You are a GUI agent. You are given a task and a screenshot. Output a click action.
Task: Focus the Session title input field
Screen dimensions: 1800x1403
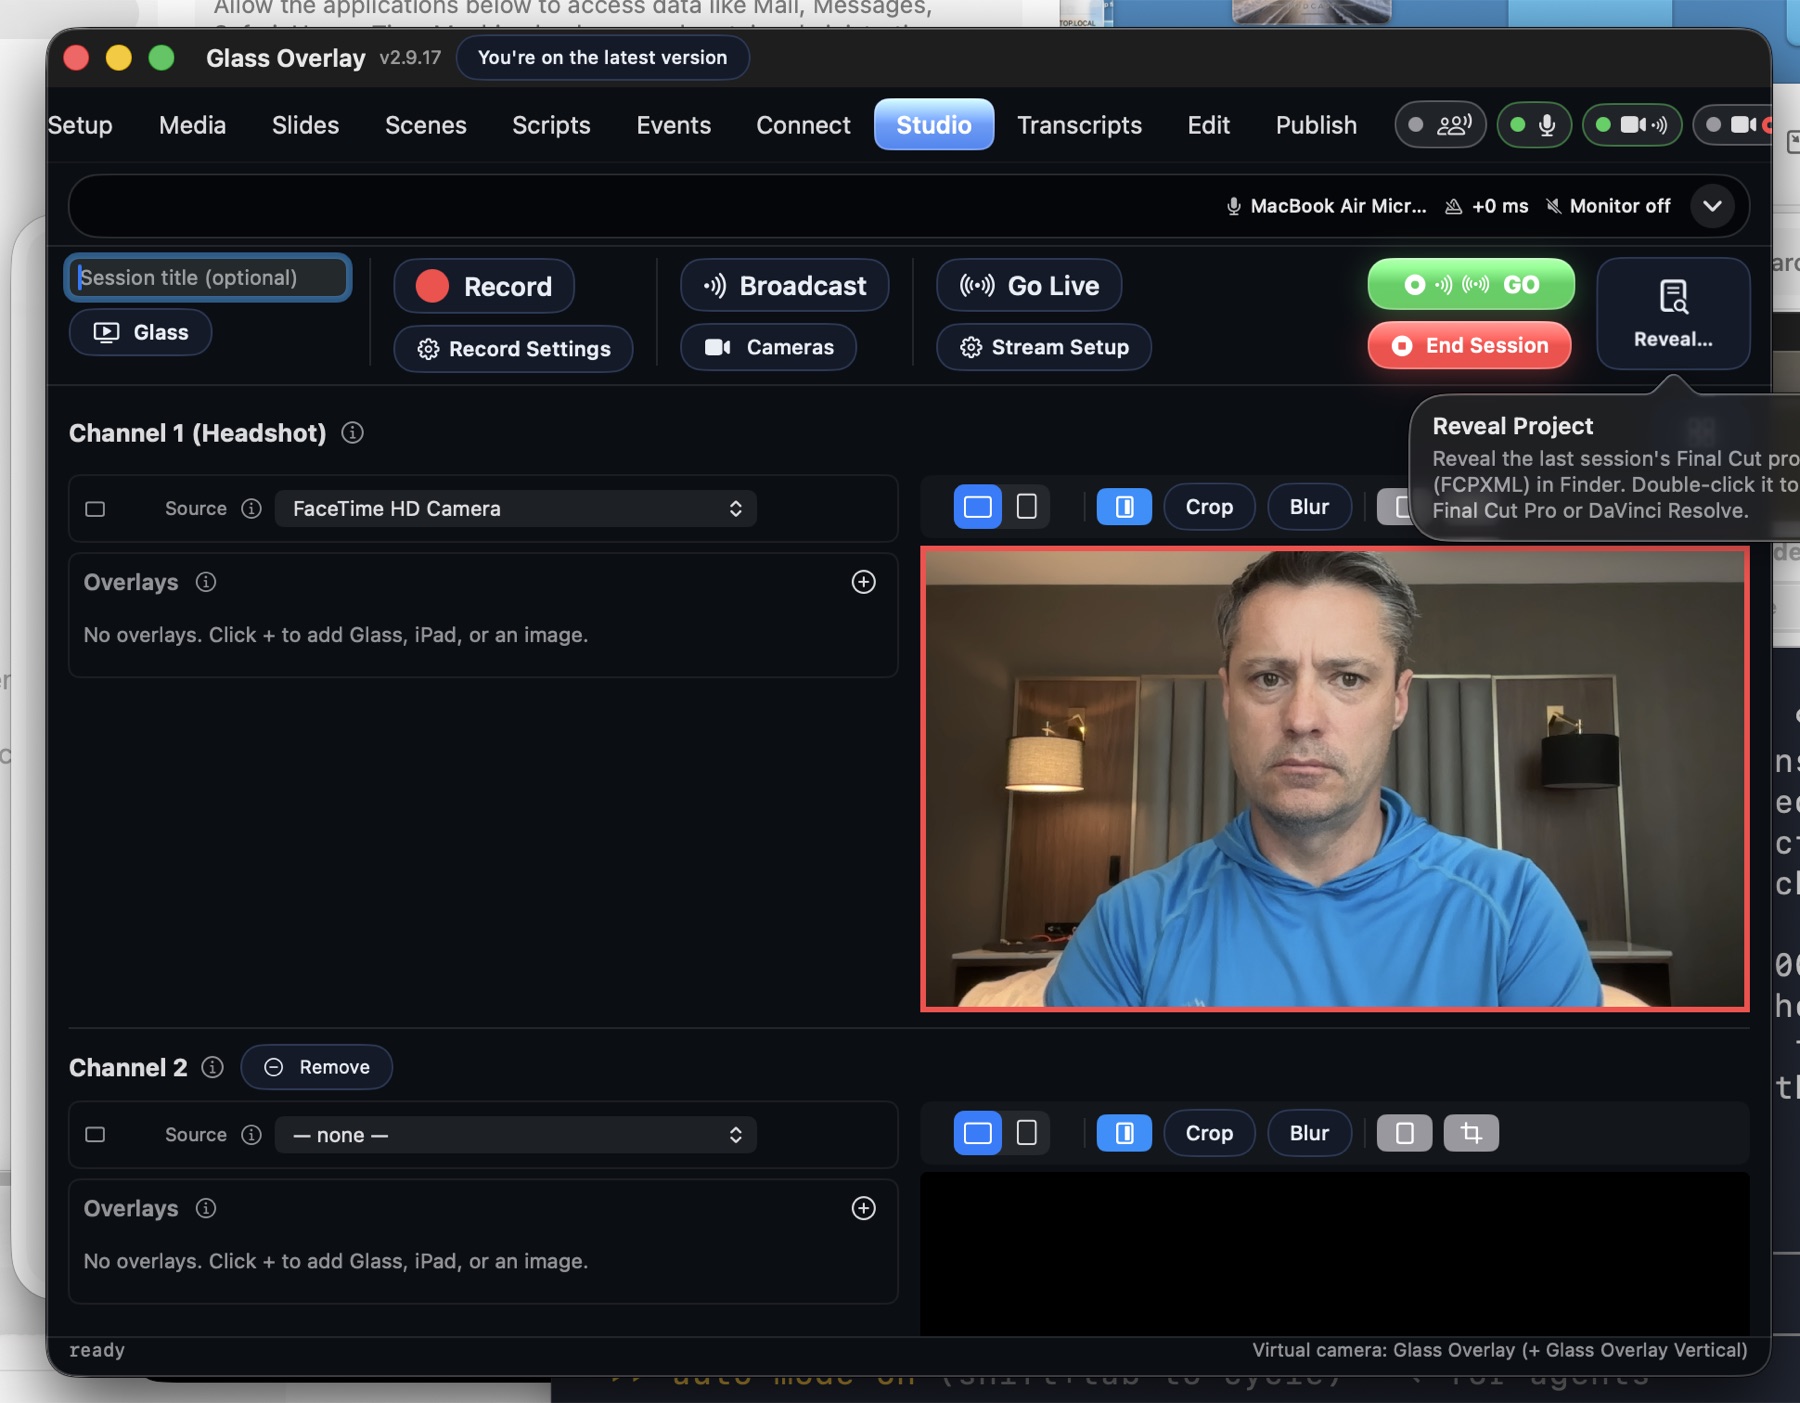(x=208, y=277)
